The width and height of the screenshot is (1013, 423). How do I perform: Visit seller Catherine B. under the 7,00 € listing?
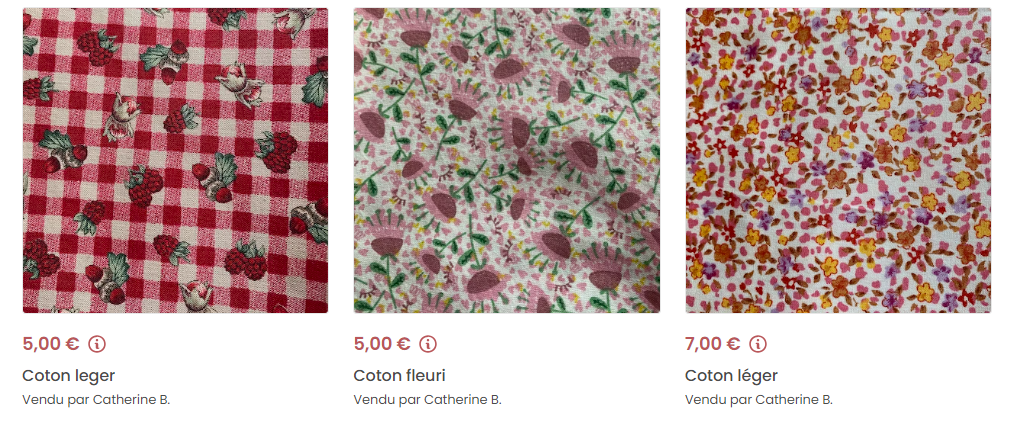coord(794,400)
